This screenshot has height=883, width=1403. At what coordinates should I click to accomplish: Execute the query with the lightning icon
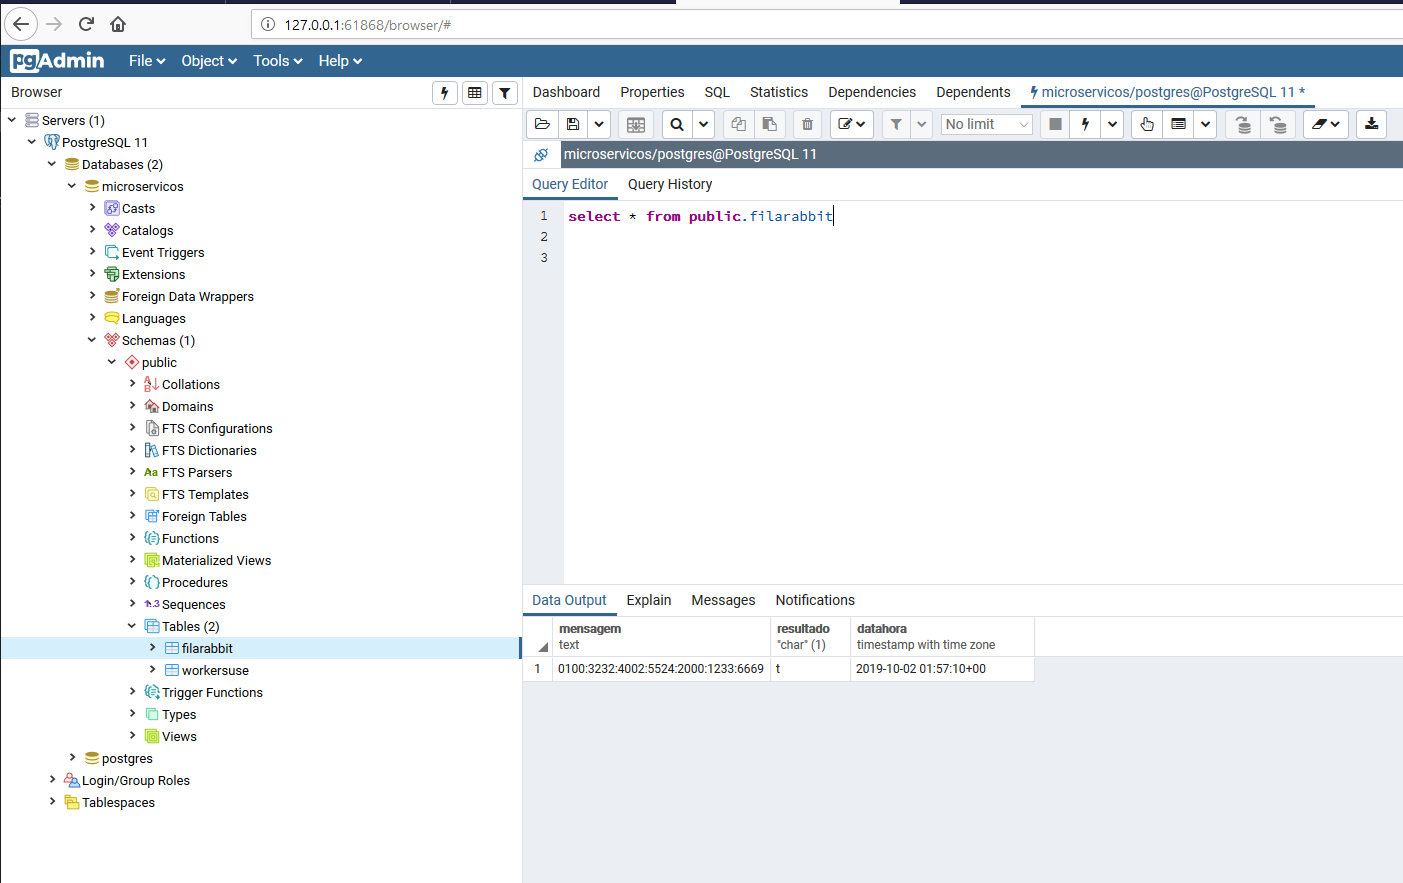click(x=1085, y=124)
